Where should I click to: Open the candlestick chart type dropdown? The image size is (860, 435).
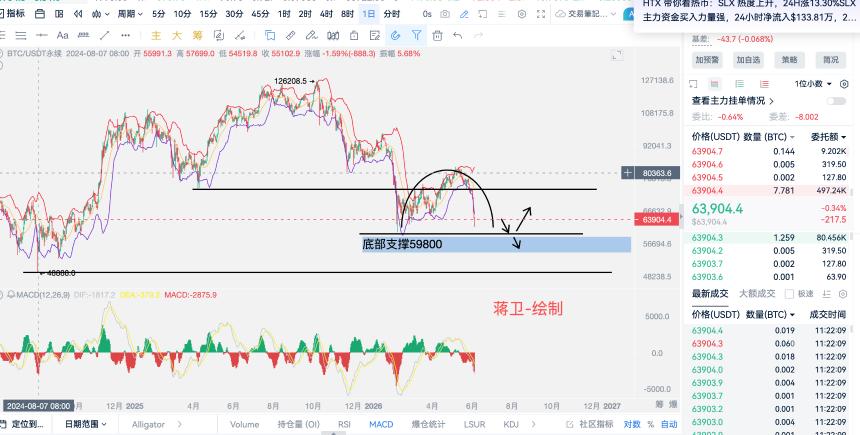click(101, 14)
